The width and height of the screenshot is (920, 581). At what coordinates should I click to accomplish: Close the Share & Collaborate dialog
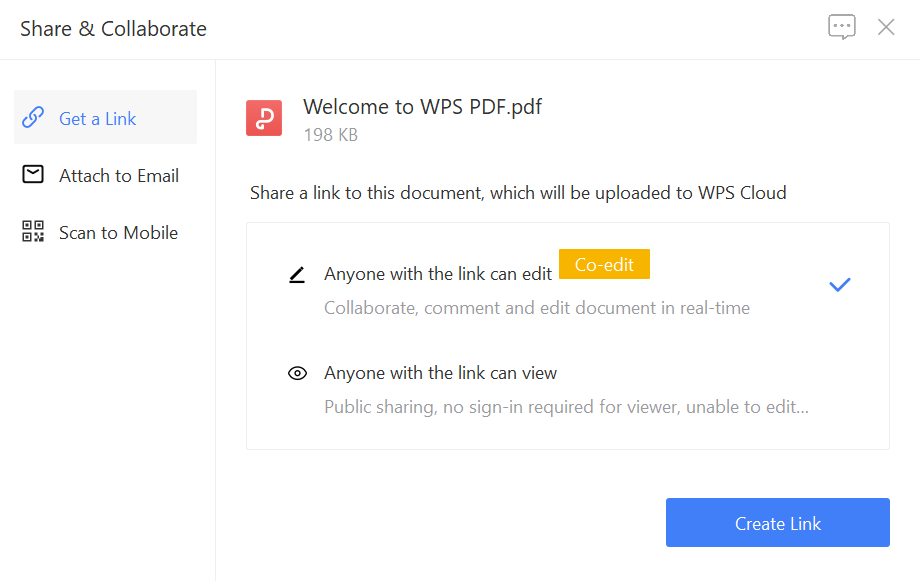[886, 27]
